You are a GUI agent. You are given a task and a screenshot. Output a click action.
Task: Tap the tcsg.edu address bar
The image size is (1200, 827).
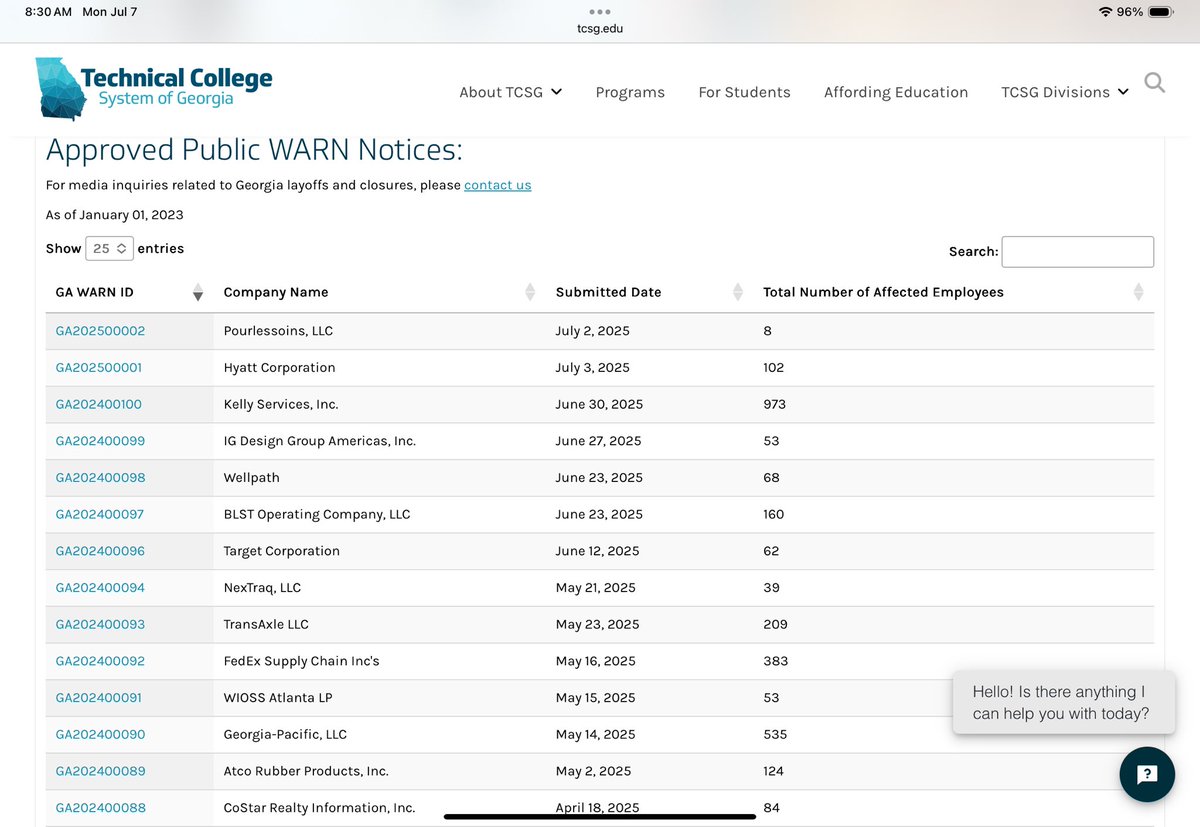coord(600,29)
